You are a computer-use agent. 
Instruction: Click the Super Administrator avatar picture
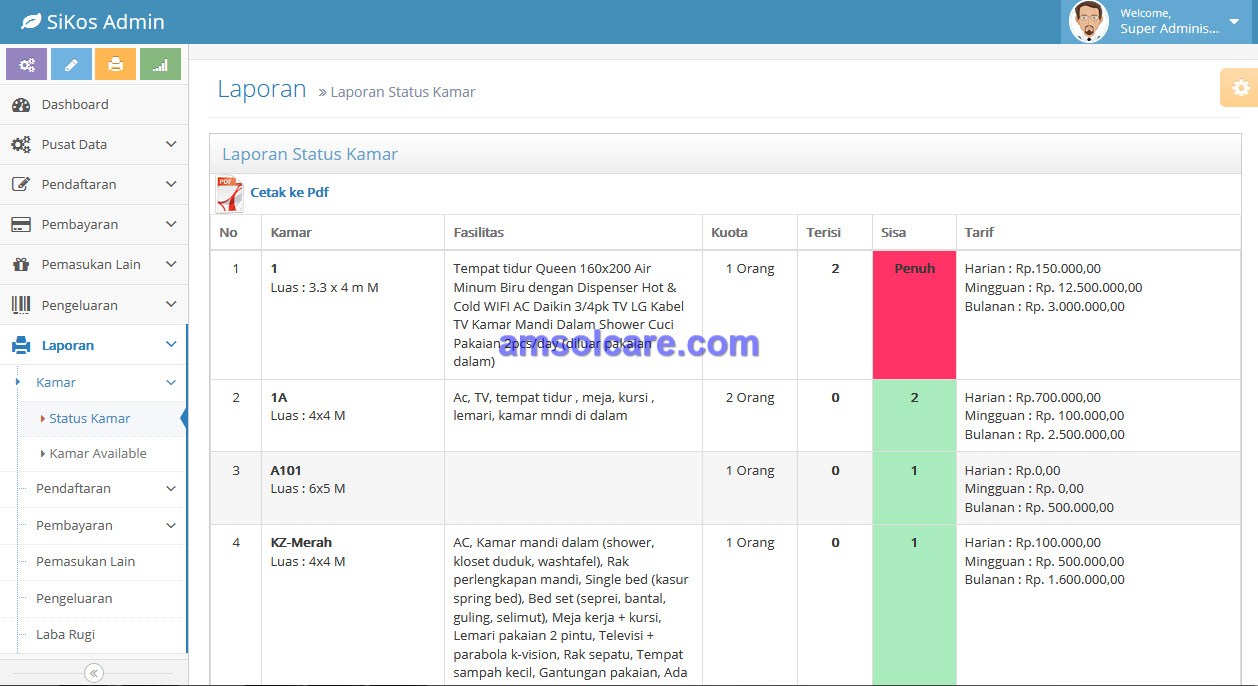1088,21
